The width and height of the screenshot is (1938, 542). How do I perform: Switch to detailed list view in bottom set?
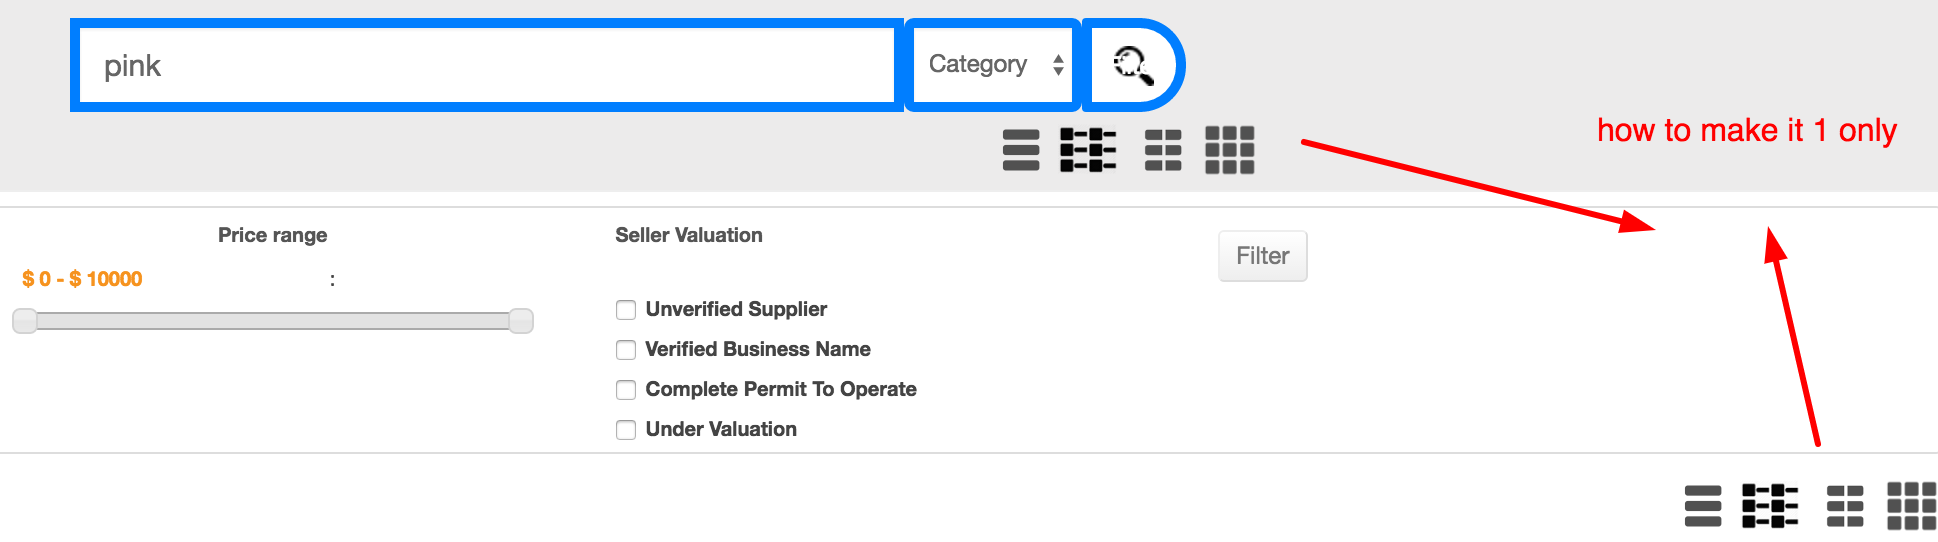coord(1770,506)
